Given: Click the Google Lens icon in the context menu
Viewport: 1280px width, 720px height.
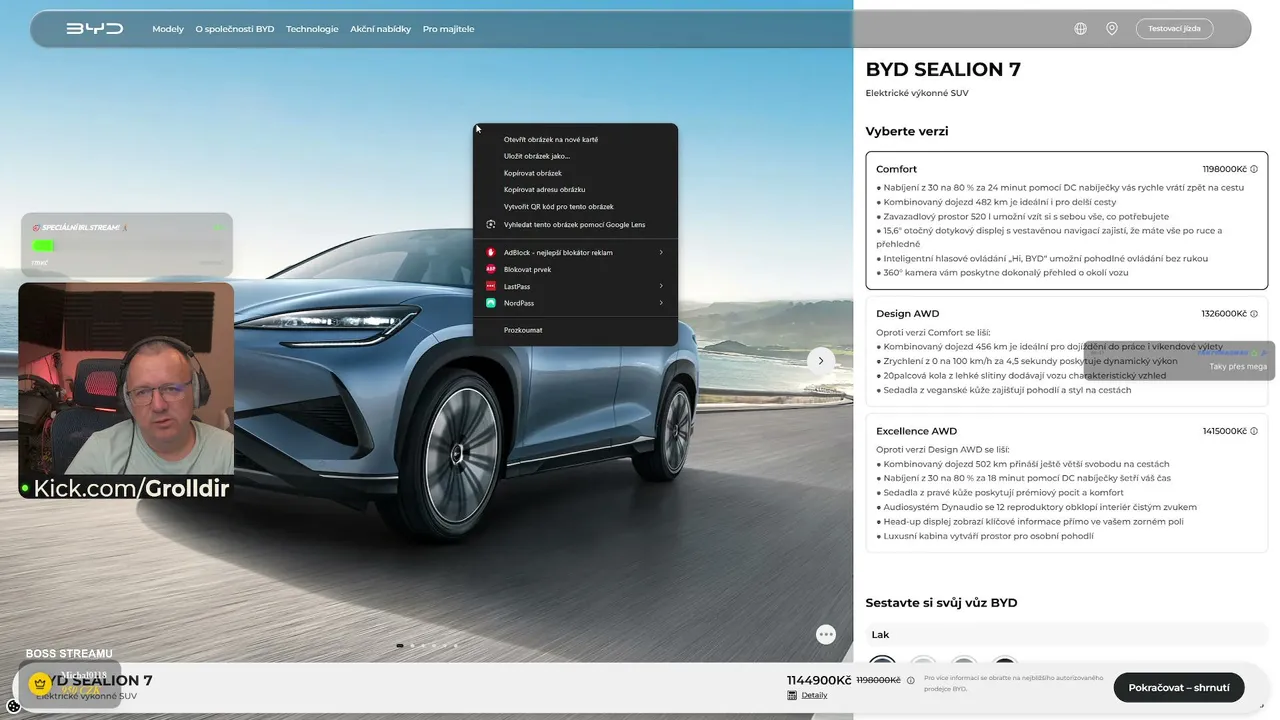Looking at the screenshot, I should point(491,224).
